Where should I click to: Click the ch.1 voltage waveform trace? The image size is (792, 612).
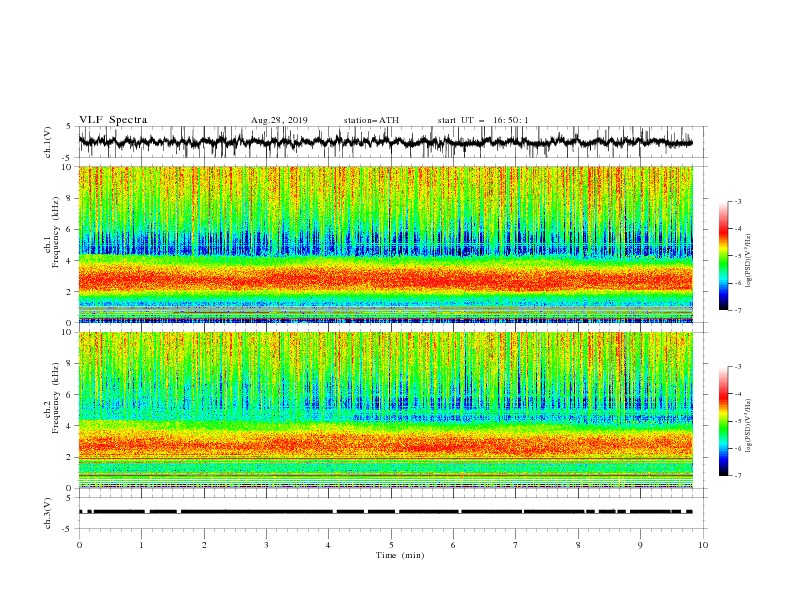tap(385, 142)
